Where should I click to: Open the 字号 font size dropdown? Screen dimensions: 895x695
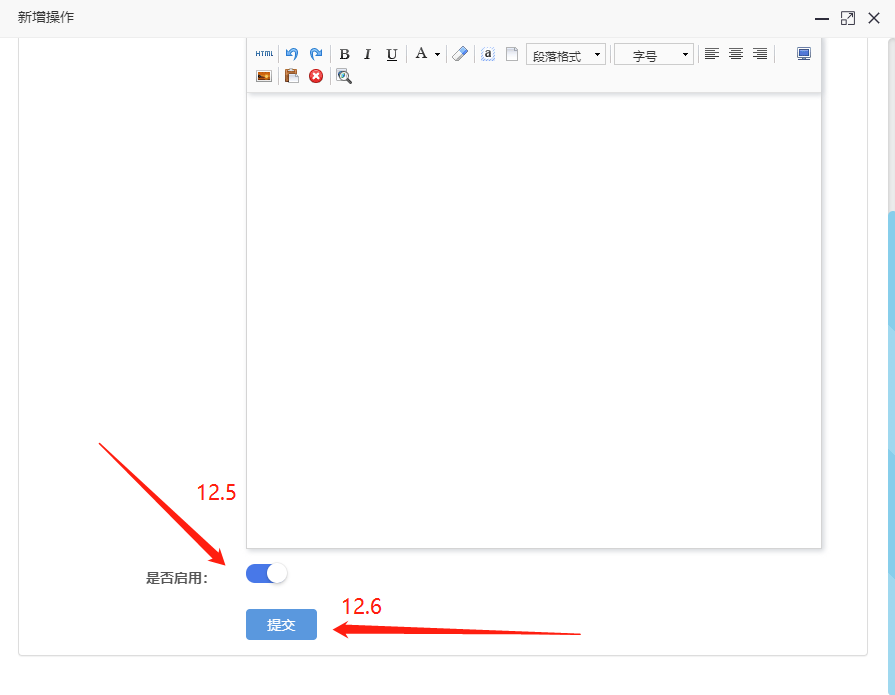pos(653,55)
